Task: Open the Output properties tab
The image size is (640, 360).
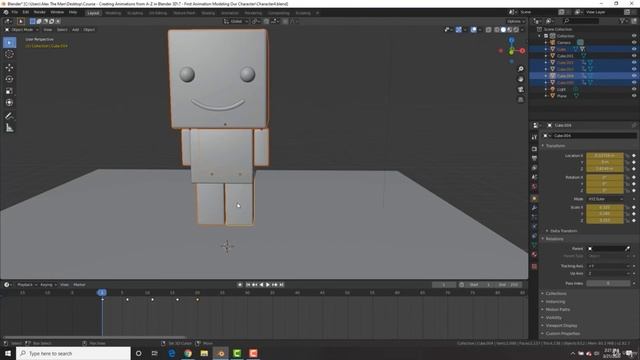Action: coord(534,158)
